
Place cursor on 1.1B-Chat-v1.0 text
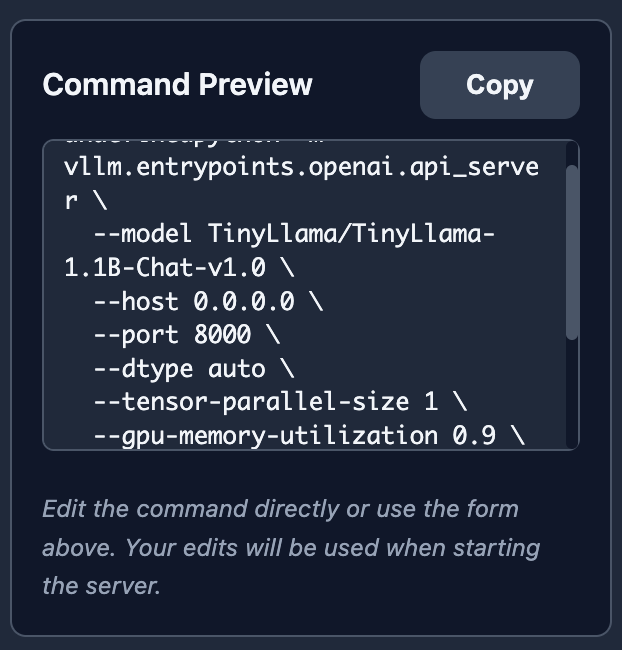[x=178, y=268]
